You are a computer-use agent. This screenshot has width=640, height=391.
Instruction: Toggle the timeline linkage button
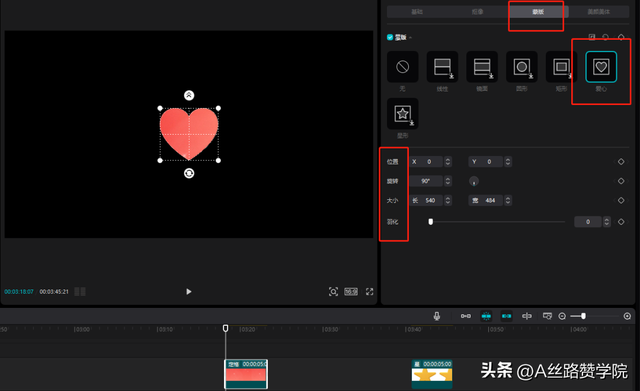click(507, 316)
